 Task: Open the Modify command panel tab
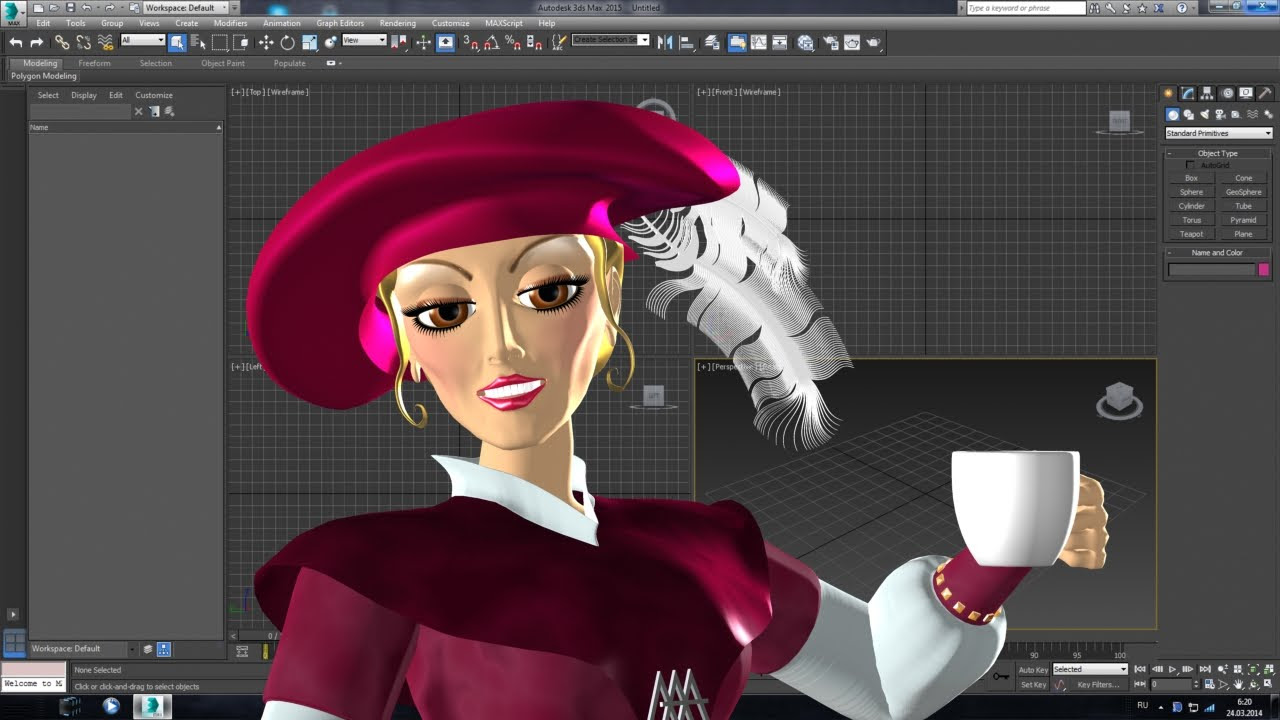(1187, 93)
